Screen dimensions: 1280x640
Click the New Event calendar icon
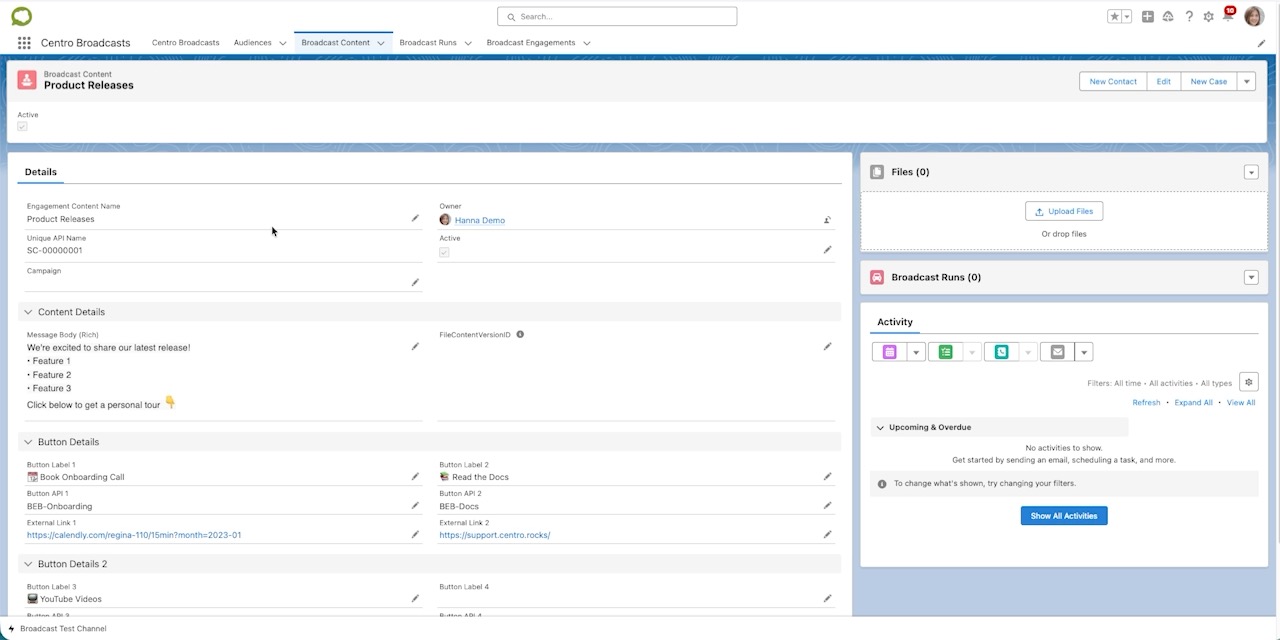(x=889, y=352)
